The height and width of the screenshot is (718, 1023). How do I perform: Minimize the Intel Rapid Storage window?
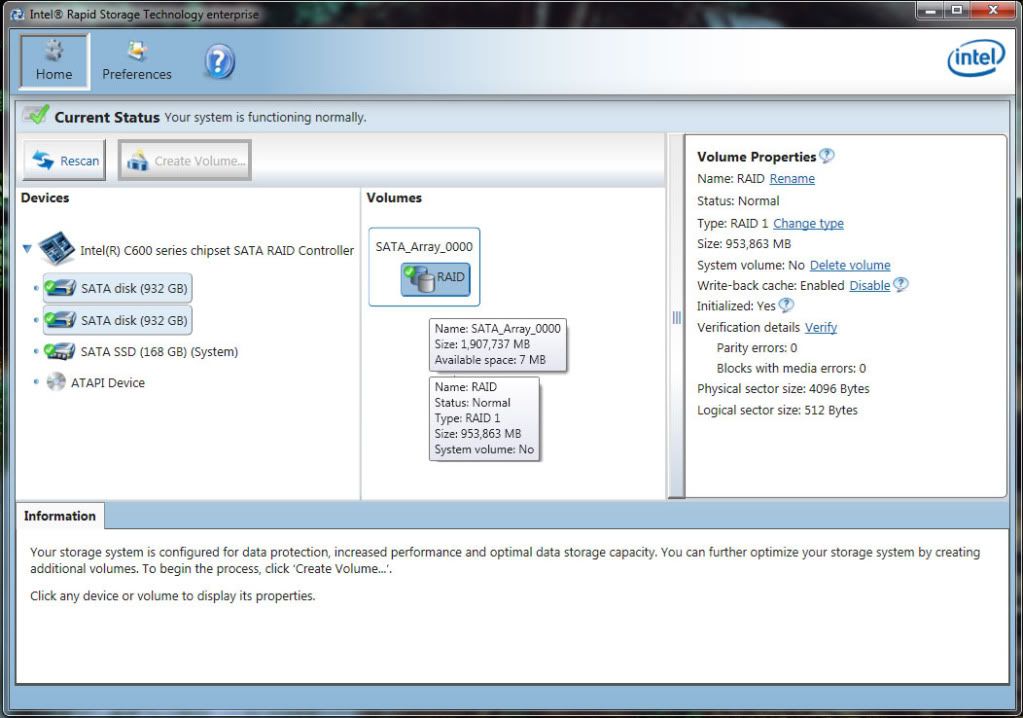(x=930, y=10)
